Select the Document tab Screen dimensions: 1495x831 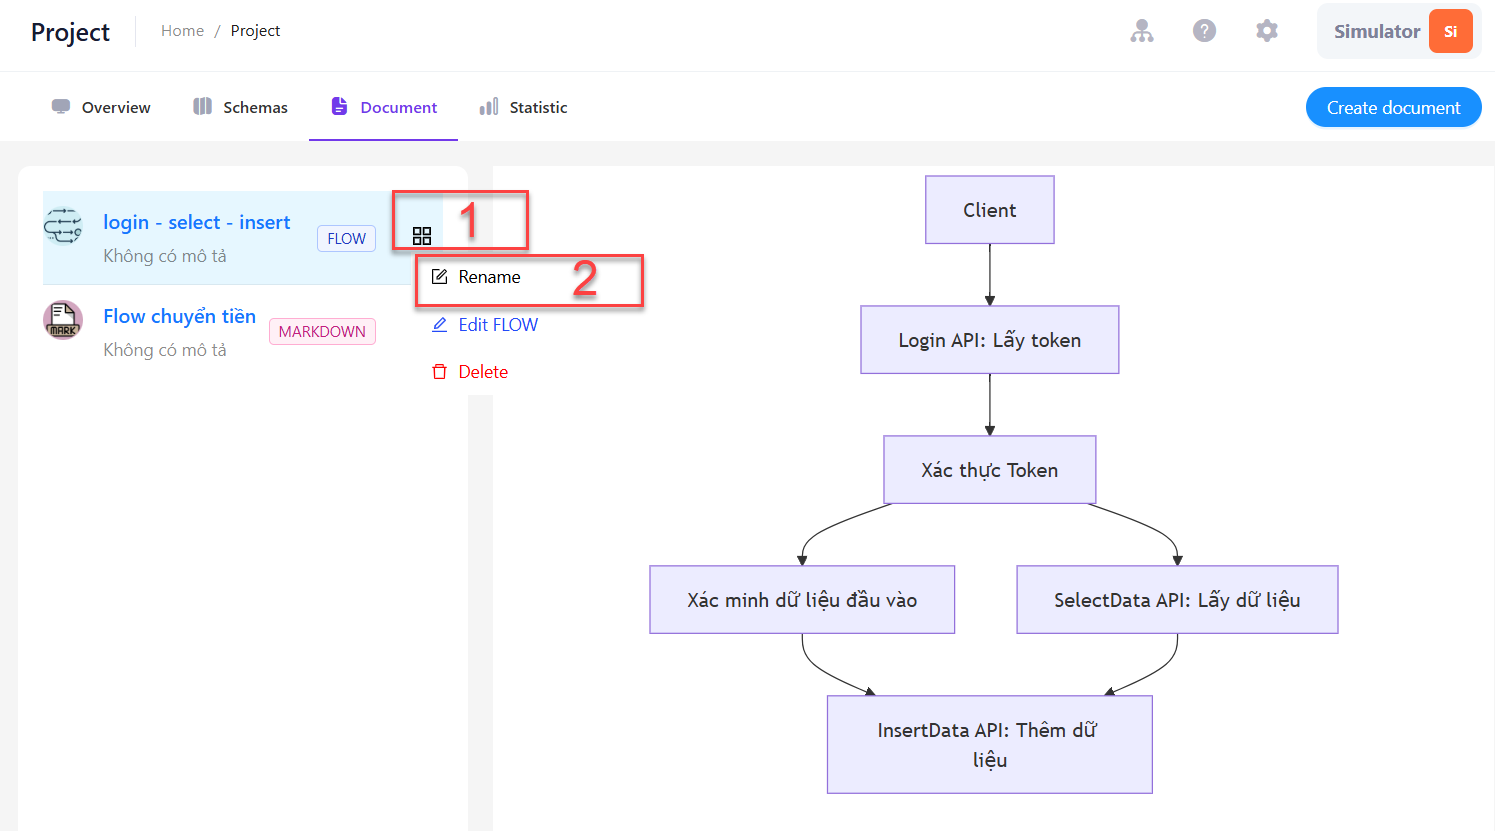coord(384,107)
